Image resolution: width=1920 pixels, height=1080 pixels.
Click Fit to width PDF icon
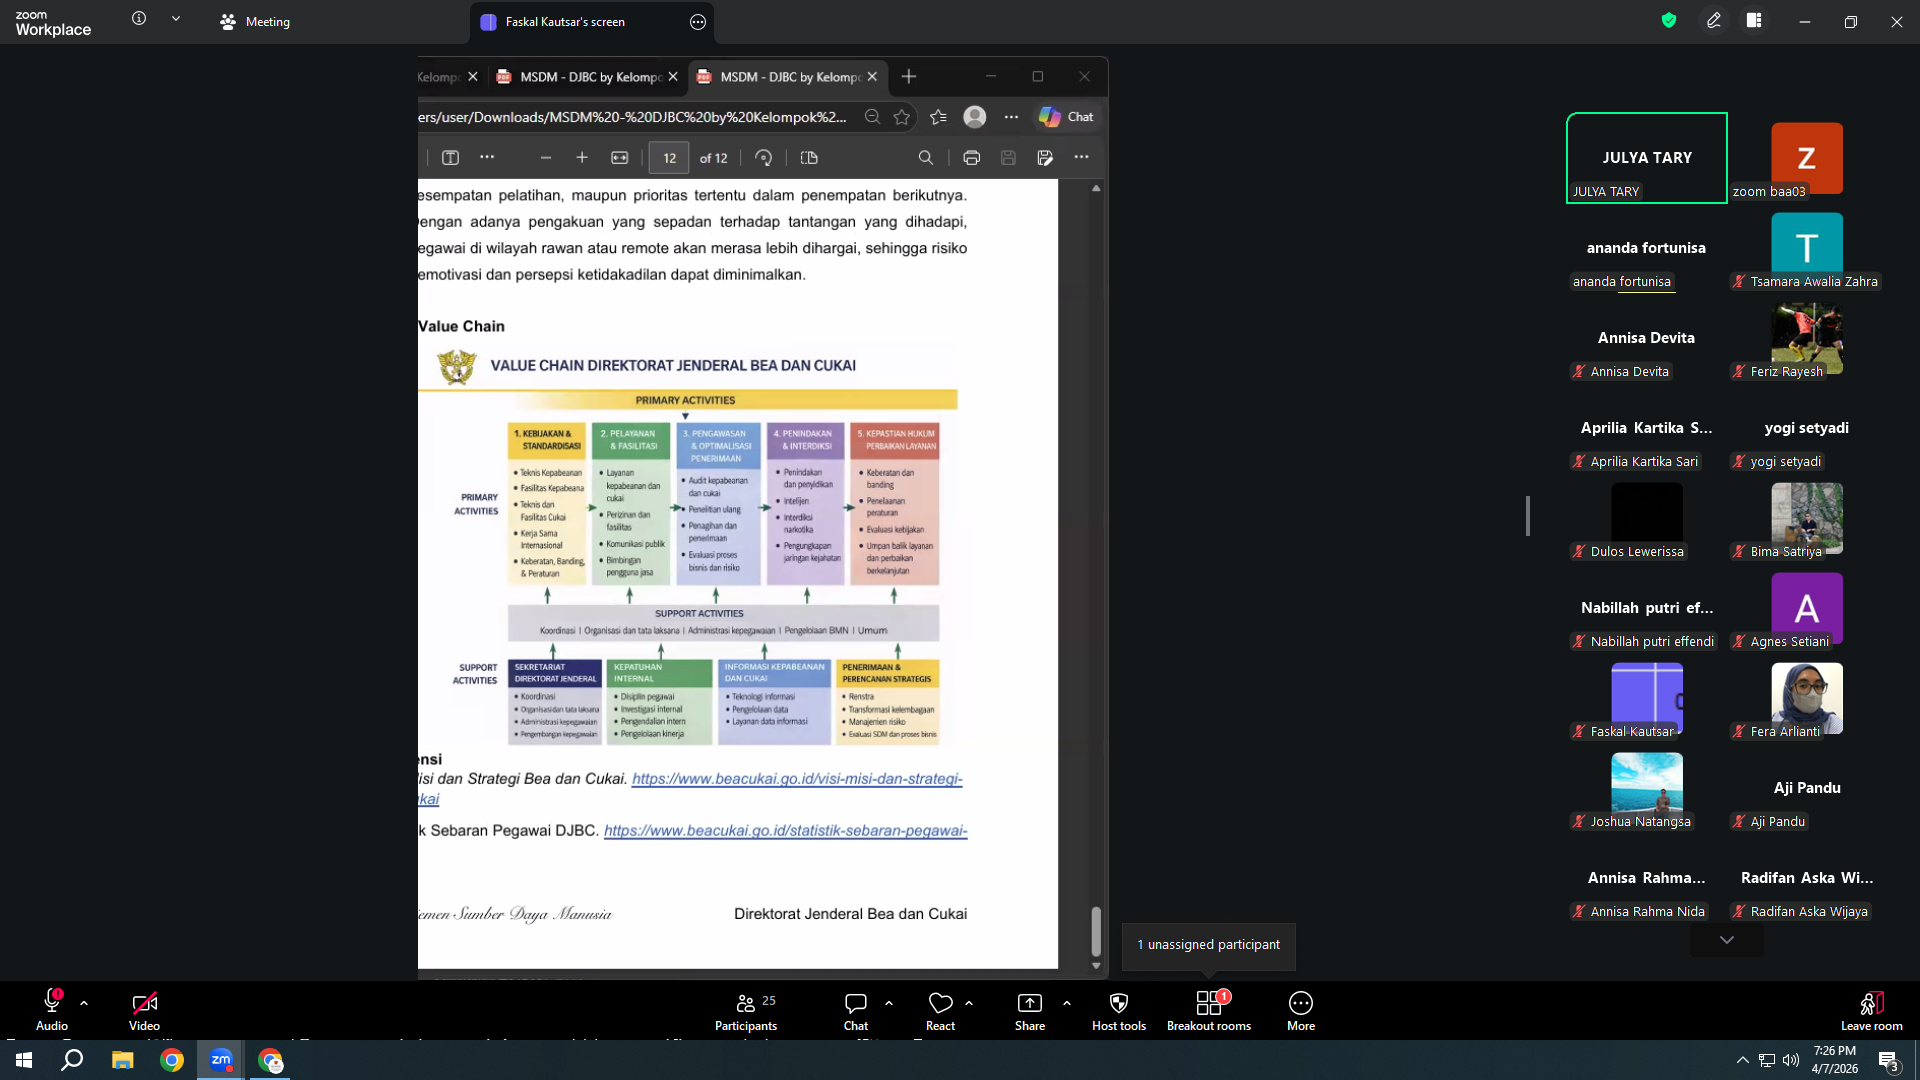[620, 158]
